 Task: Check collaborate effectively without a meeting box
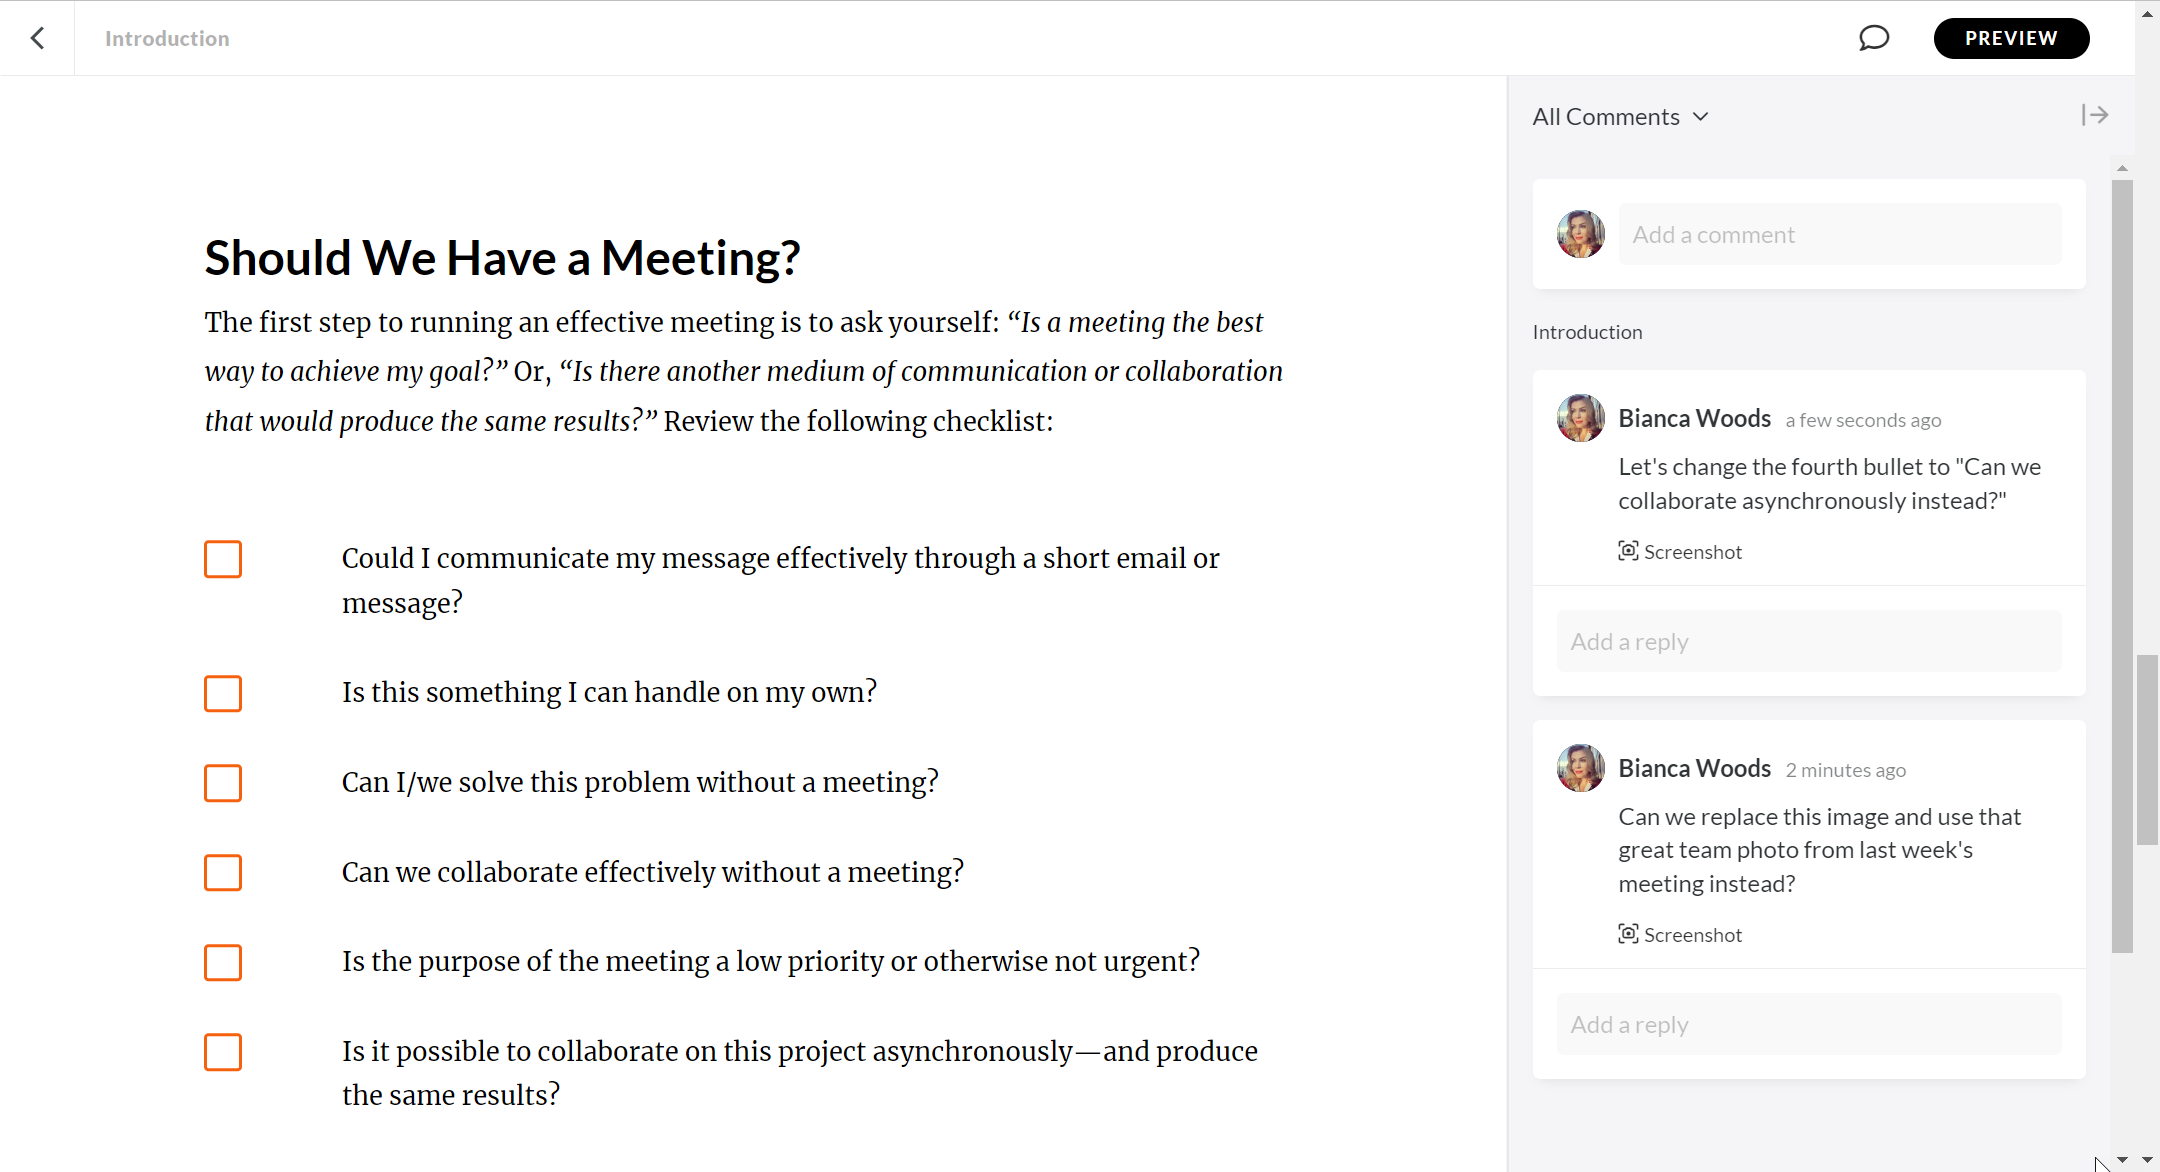[x=222, y=872]
